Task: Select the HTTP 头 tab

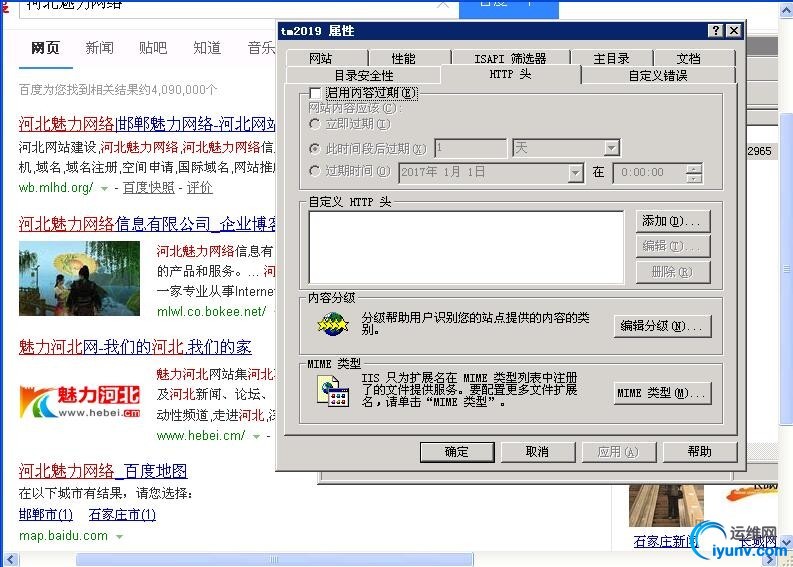Action: coord(510,74)
